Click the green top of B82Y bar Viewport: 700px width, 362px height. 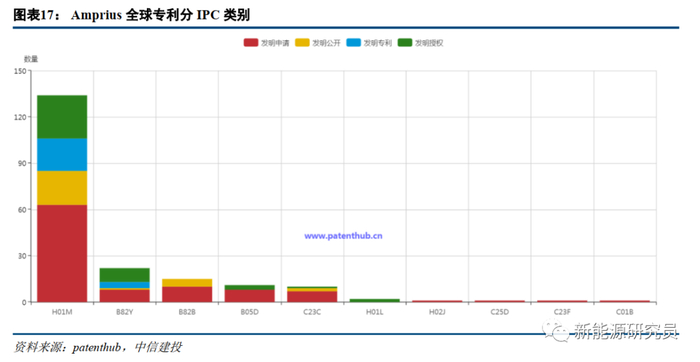pyautogui.click(x=125, y=275)
